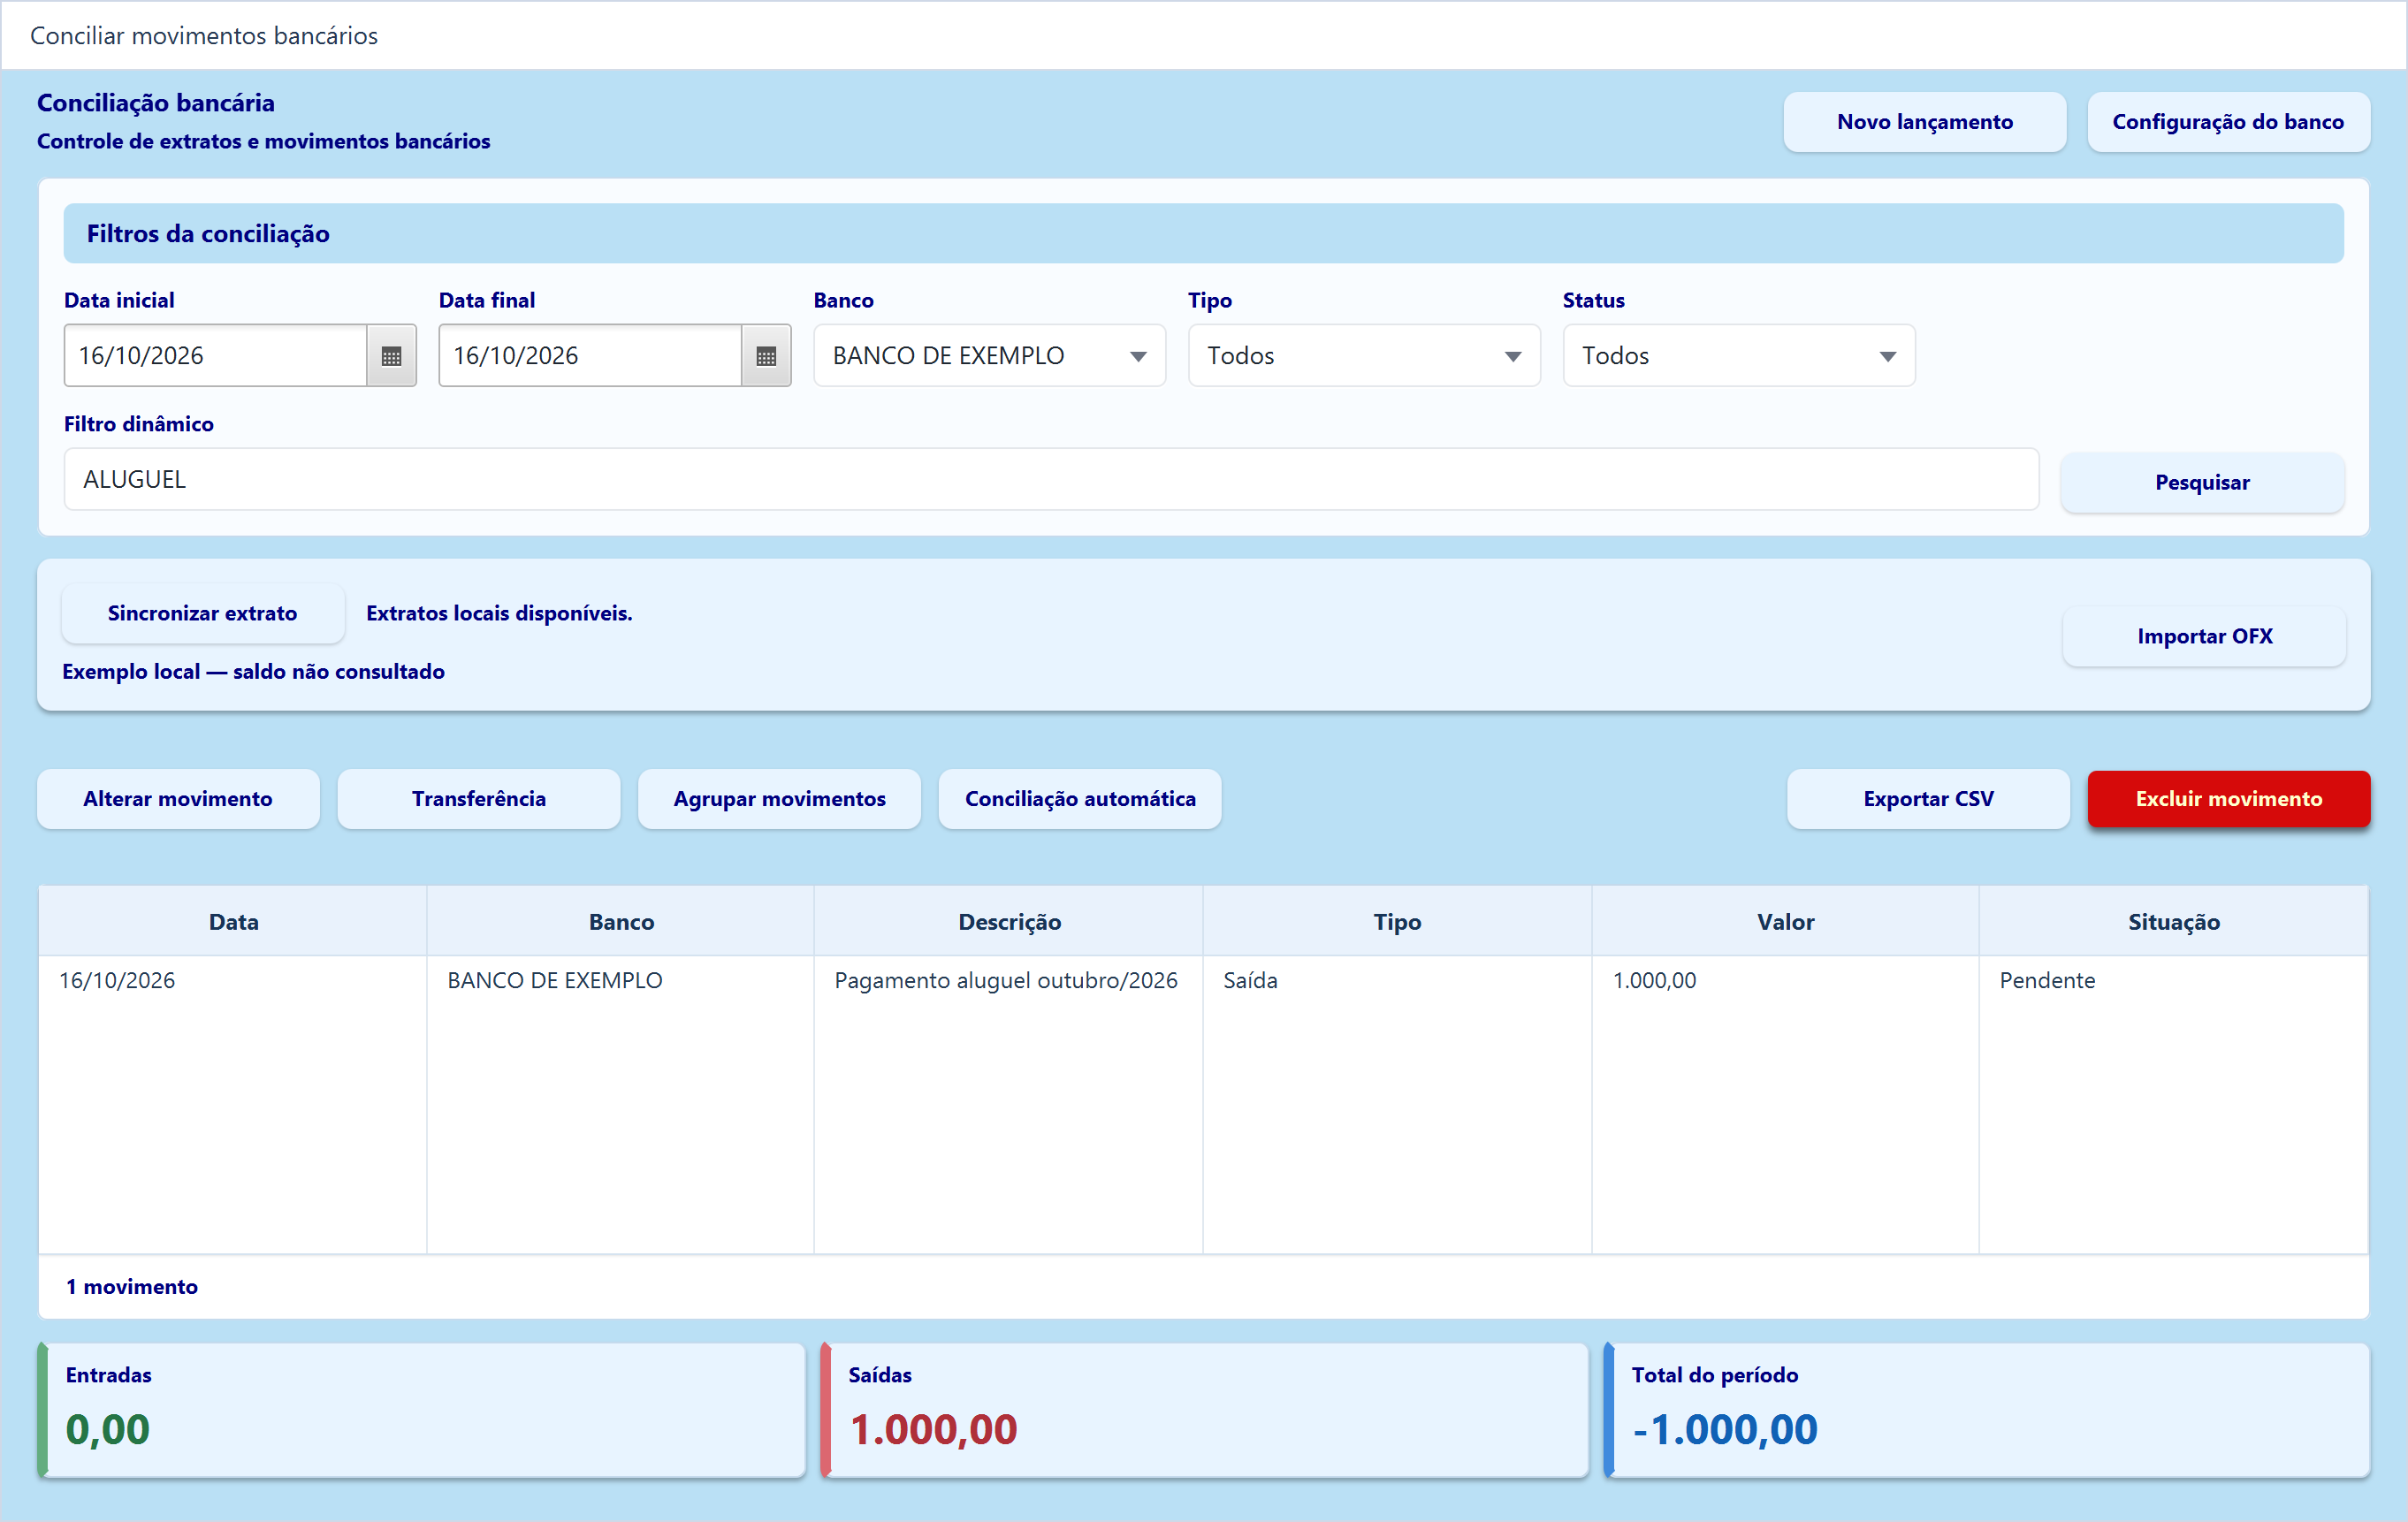This screenshot has width=2408, height=1522.
Task: Open the Data final calendar picker
Action: pyautogui.click(x=766, y=356)
